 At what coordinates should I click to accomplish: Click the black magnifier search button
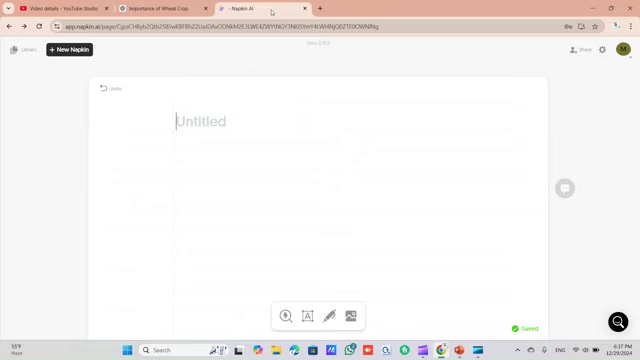(x=618, y=322)
